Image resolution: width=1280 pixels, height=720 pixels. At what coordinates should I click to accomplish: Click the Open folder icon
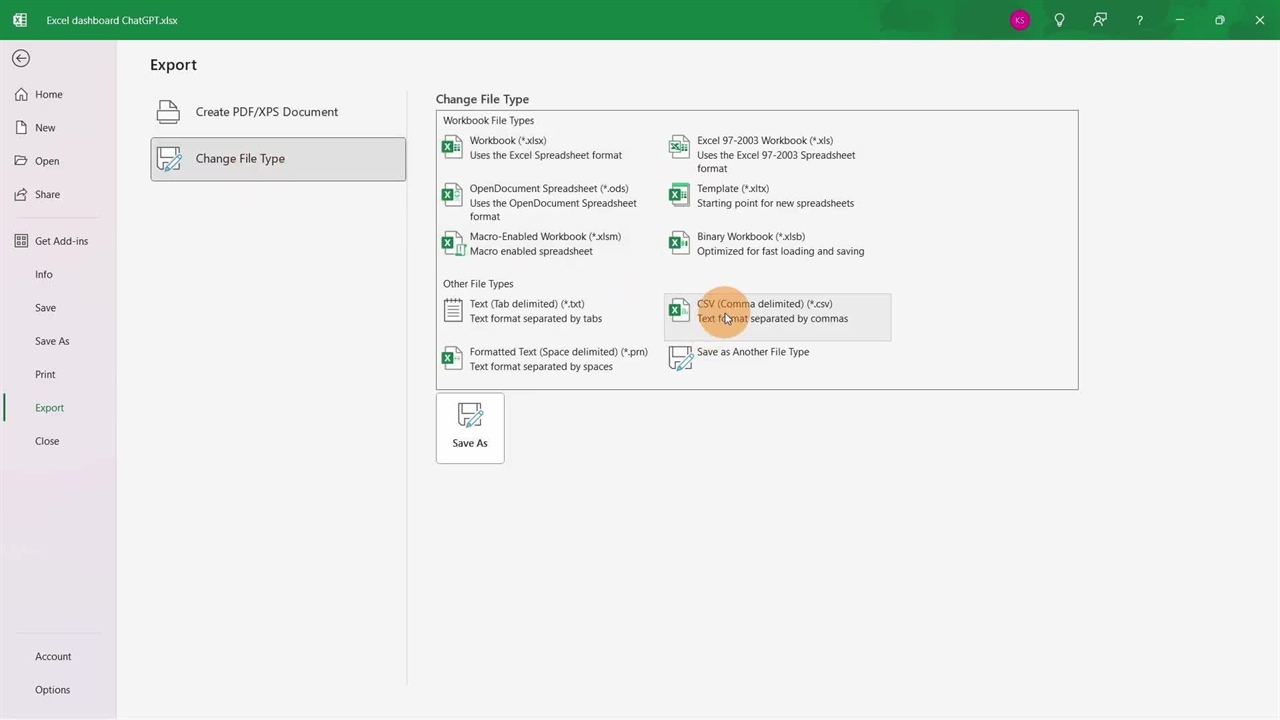(x=21, y=161)
